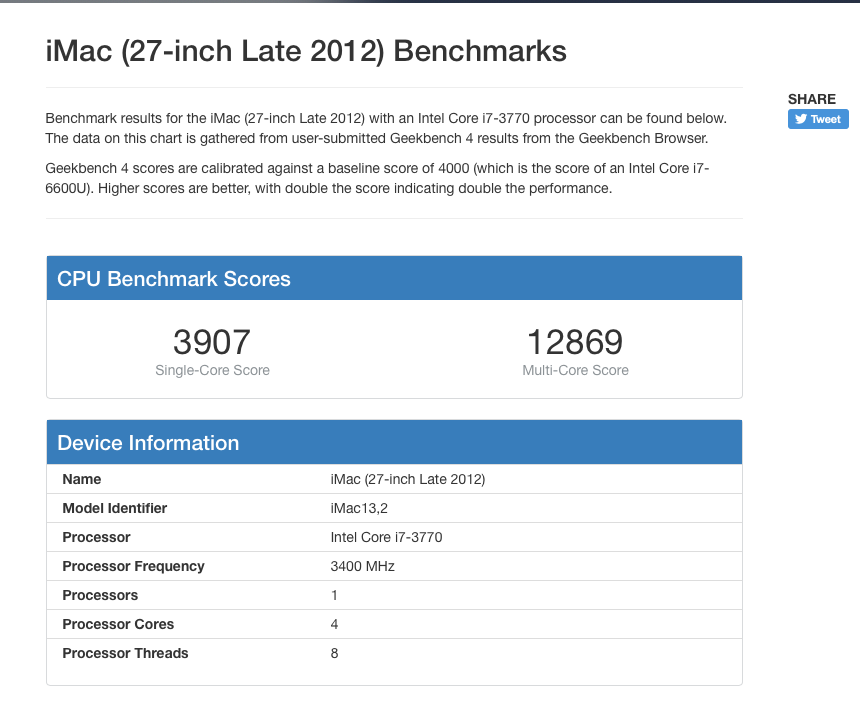860x714 pixels.
Task: Click the single-core score 3907
Action: pos(212,342)
